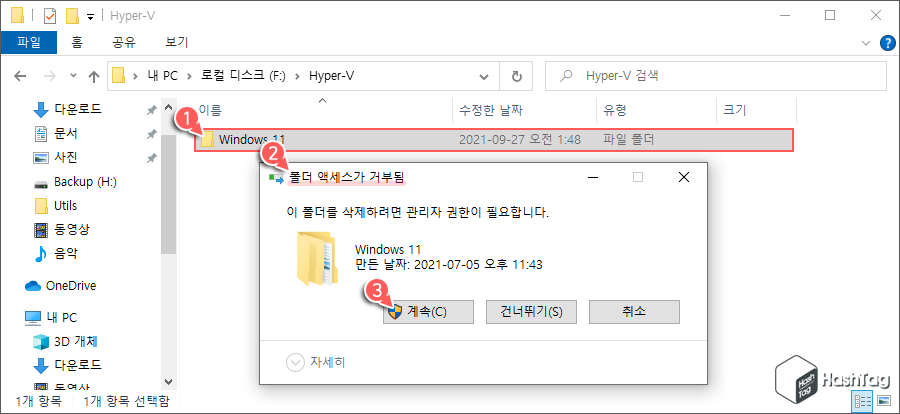Open the 파일 menu tab
This screenshot has width=900, height=414.
coord(29,42)
